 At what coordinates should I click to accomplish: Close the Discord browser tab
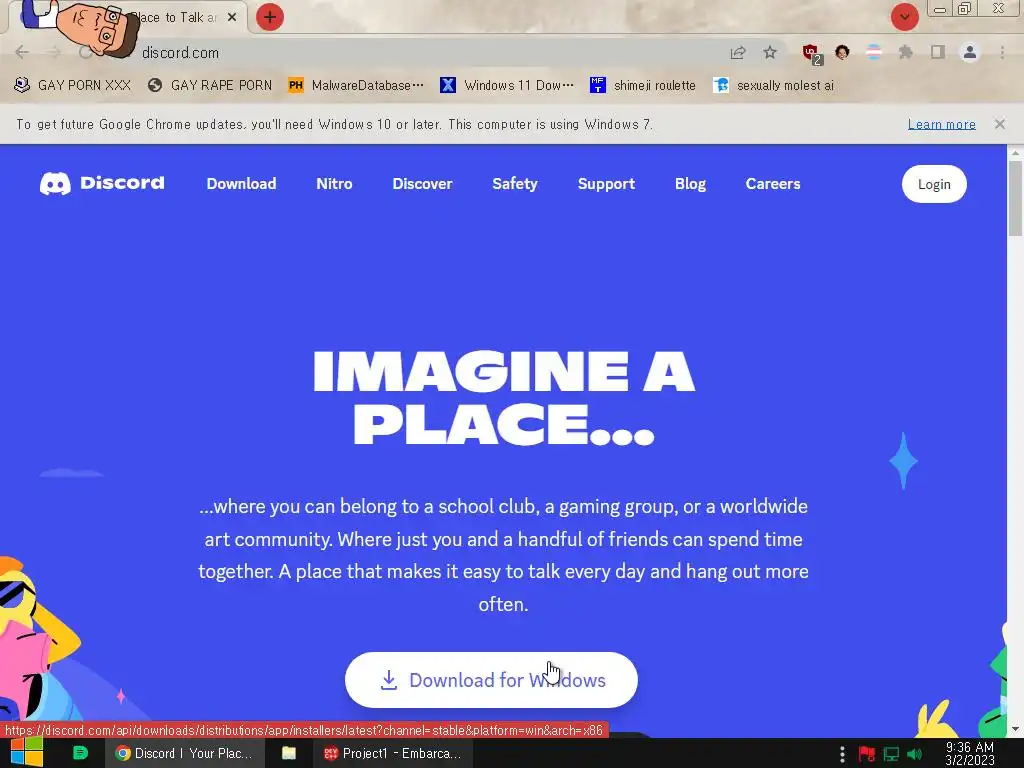coord(232,18)
